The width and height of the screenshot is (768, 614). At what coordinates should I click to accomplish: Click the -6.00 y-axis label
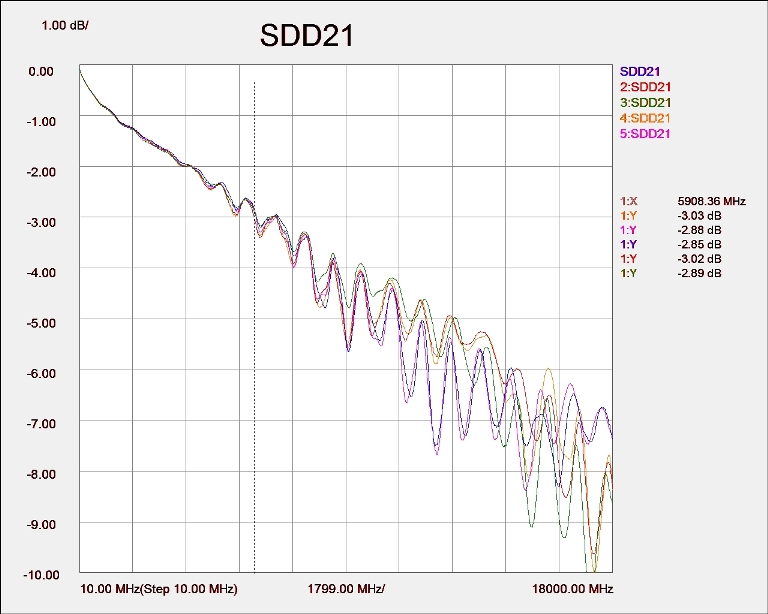point(41,373)
